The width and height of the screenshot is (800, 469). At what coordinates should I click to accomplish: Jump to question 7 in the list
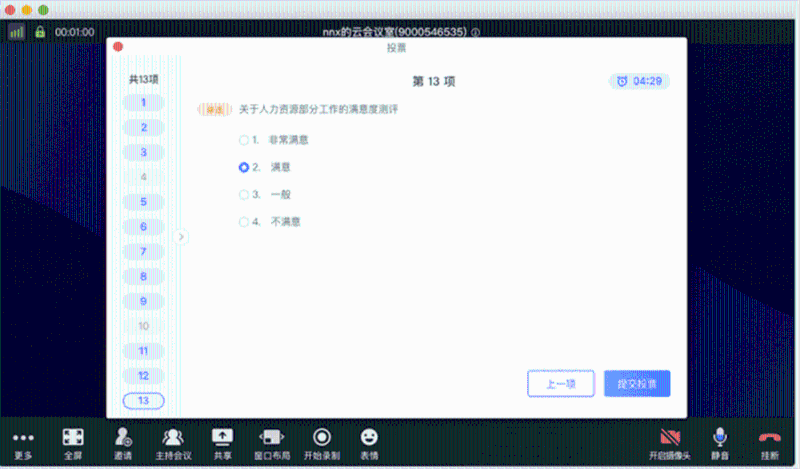point(143,252)
